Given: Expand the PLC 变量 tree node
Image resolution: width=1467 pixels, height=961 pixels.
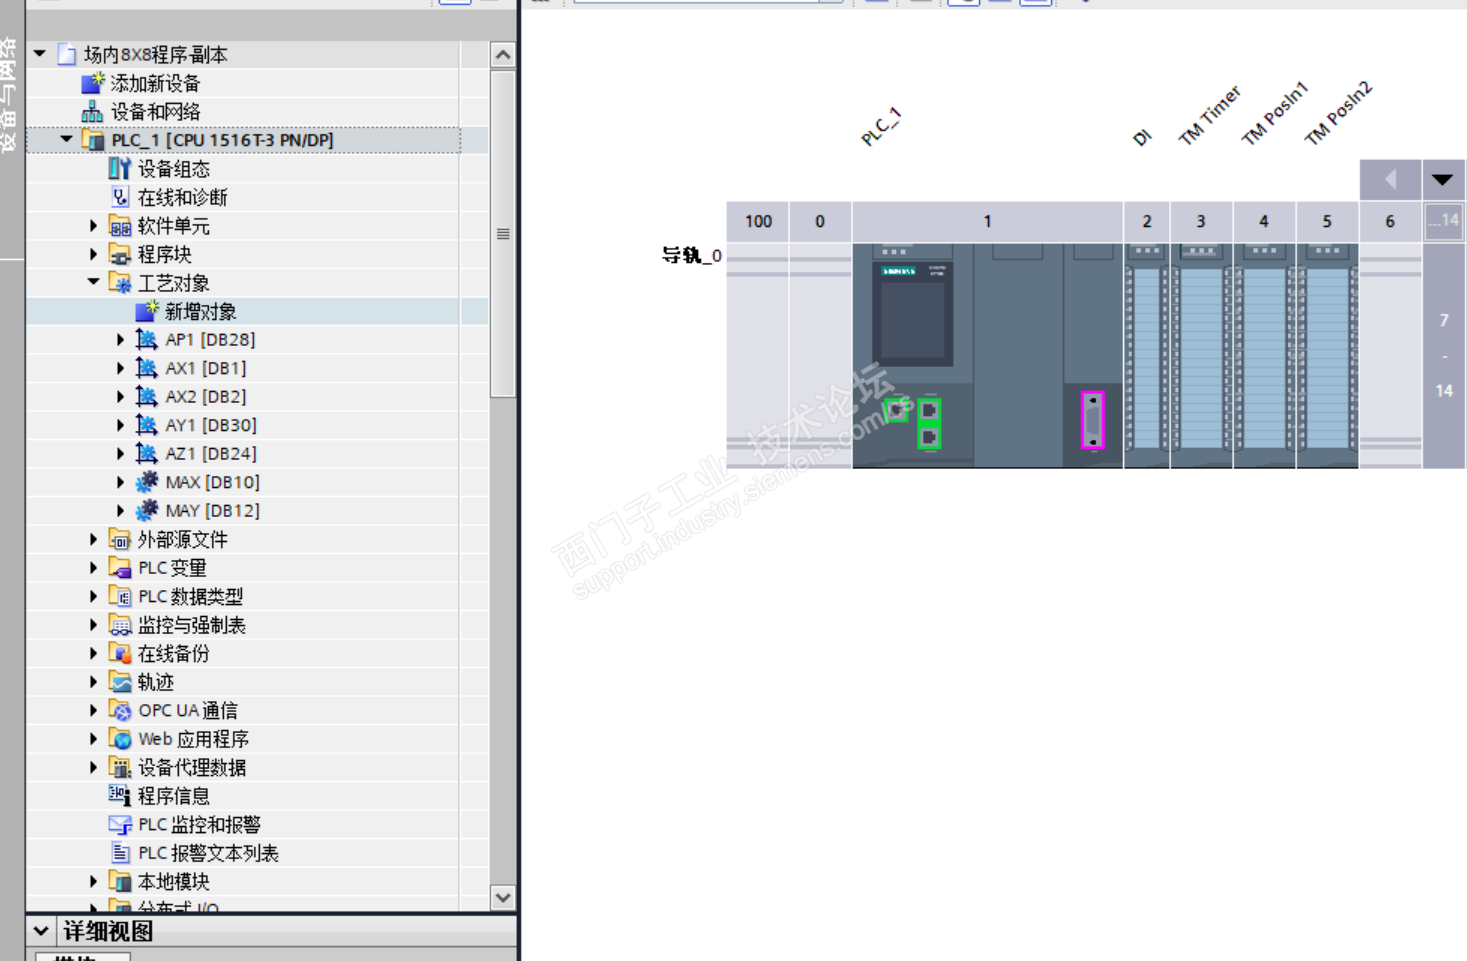Looking at the screenshot, I should click(94, 568).
